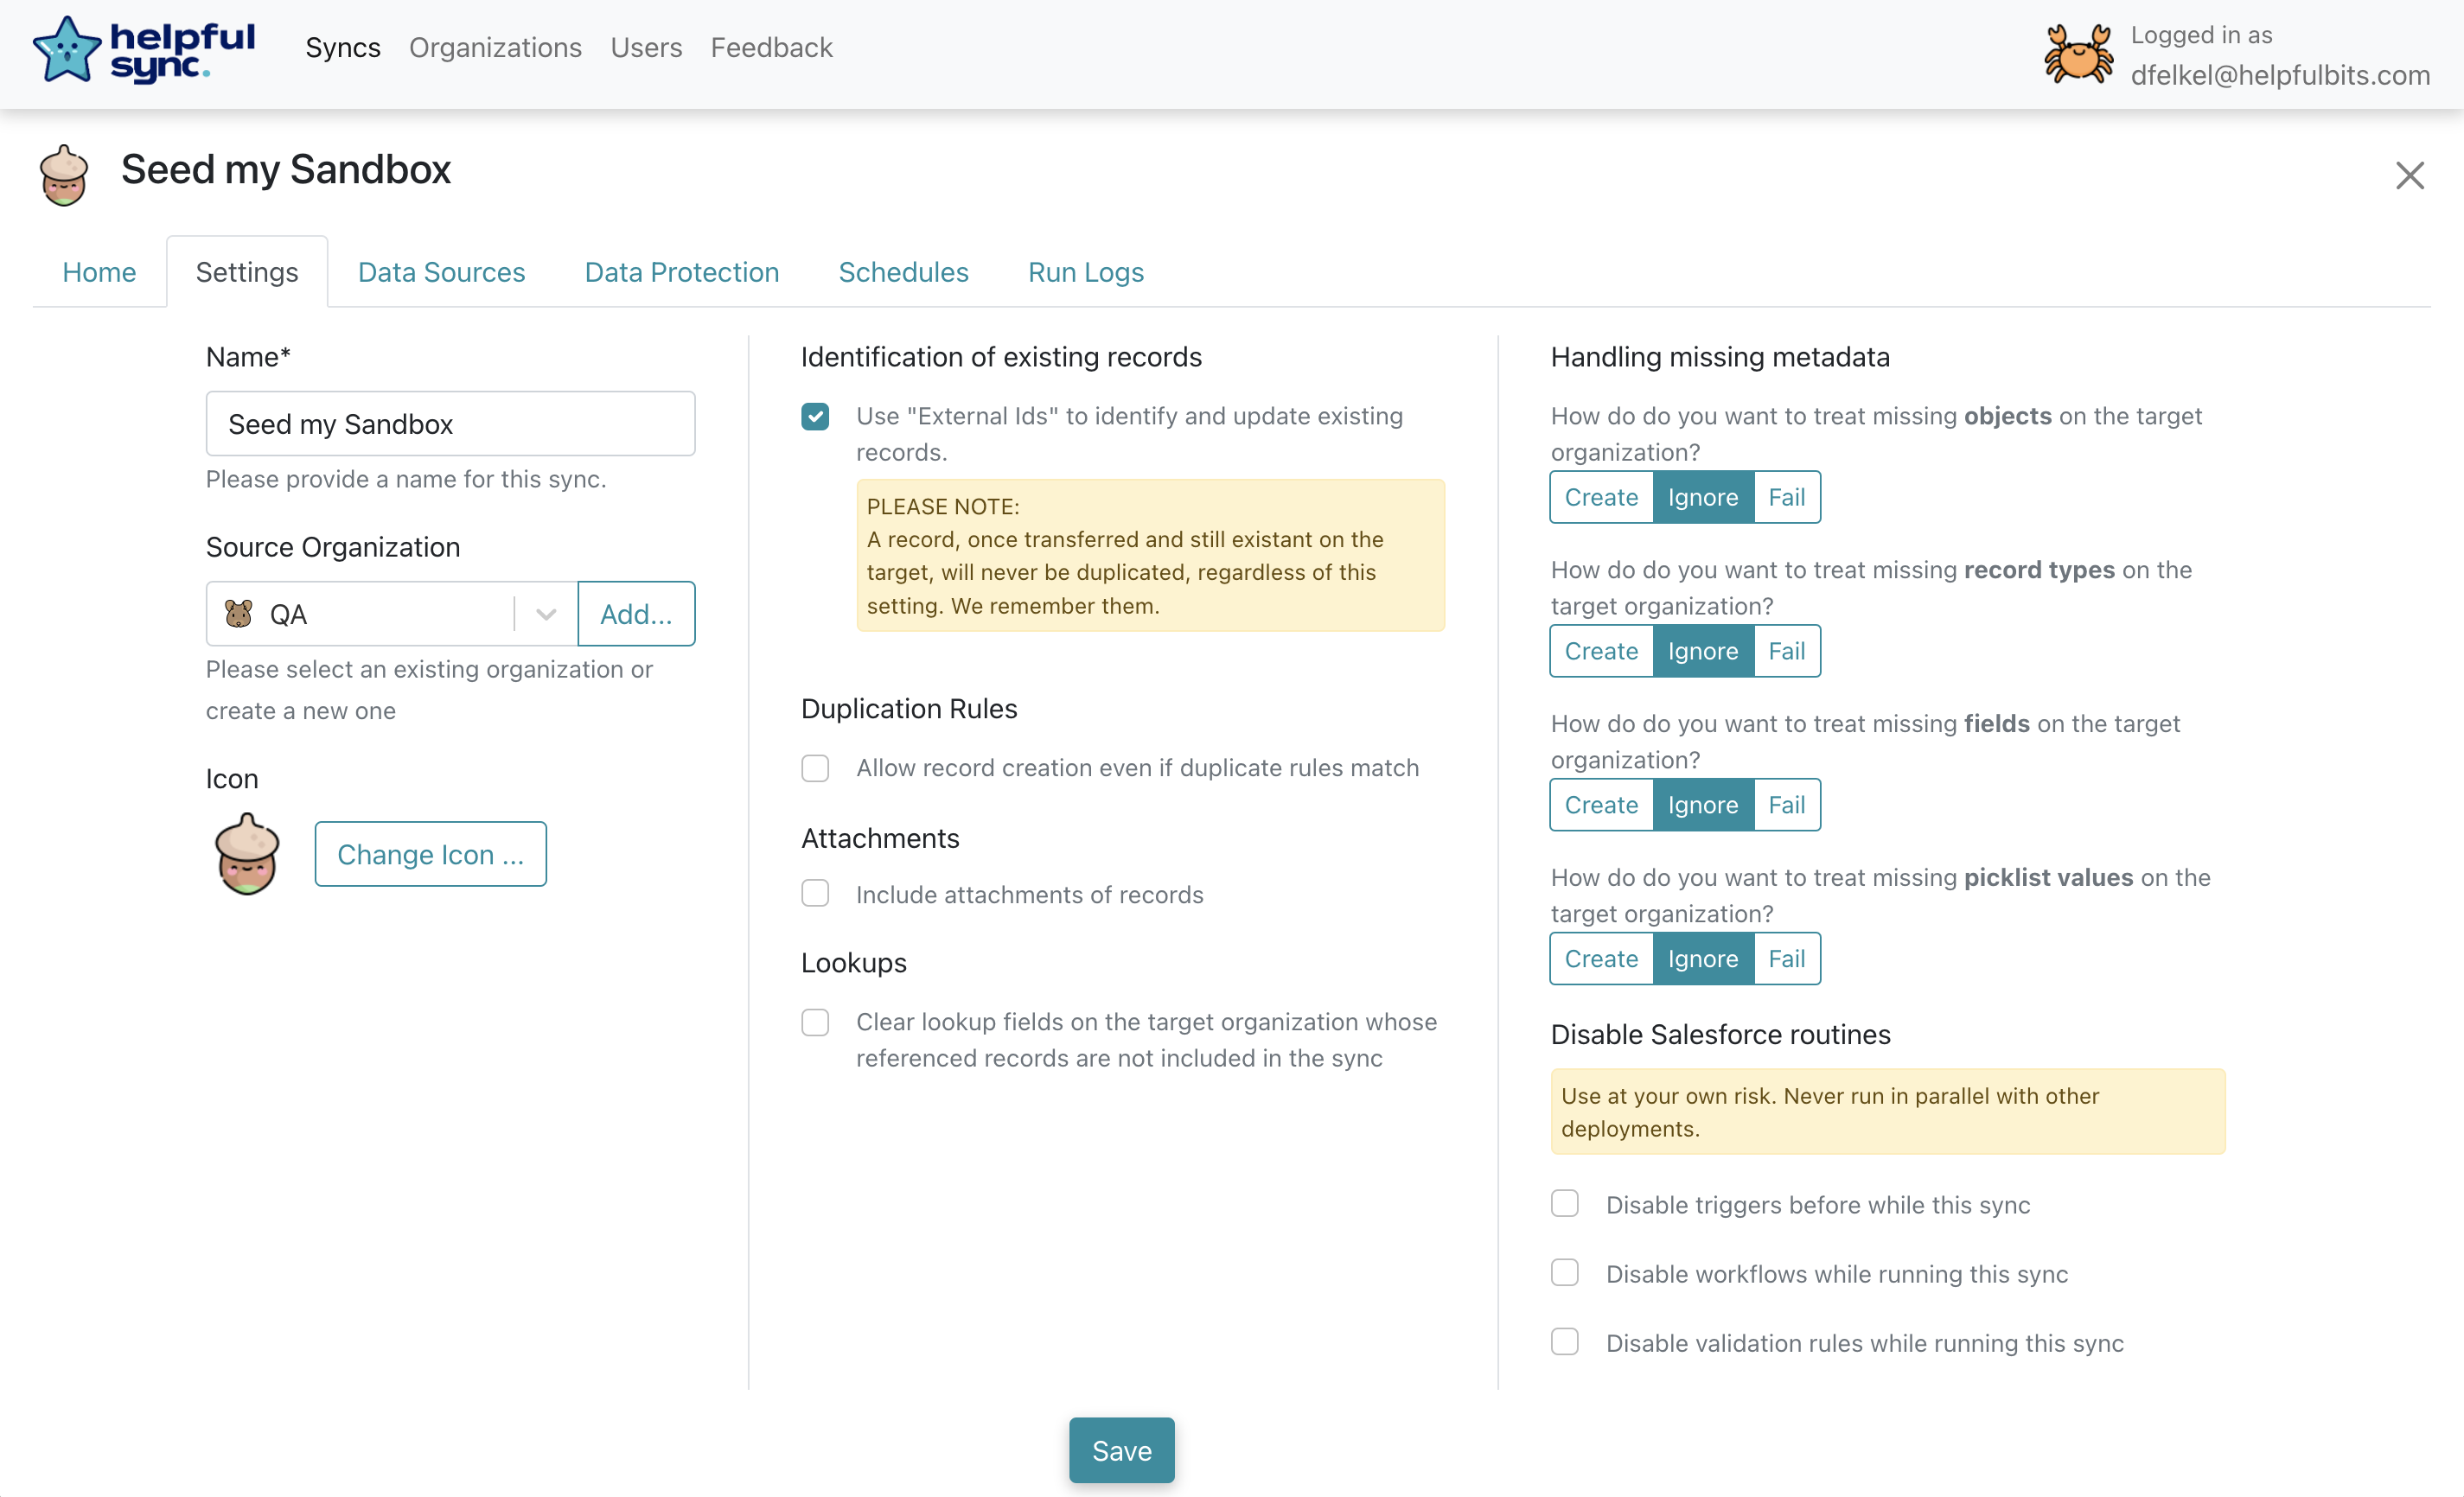Screen dimensions: 2464x1497
Task: Enable Allow record creation even if duplicate rules match
Action: coord(815,768)
